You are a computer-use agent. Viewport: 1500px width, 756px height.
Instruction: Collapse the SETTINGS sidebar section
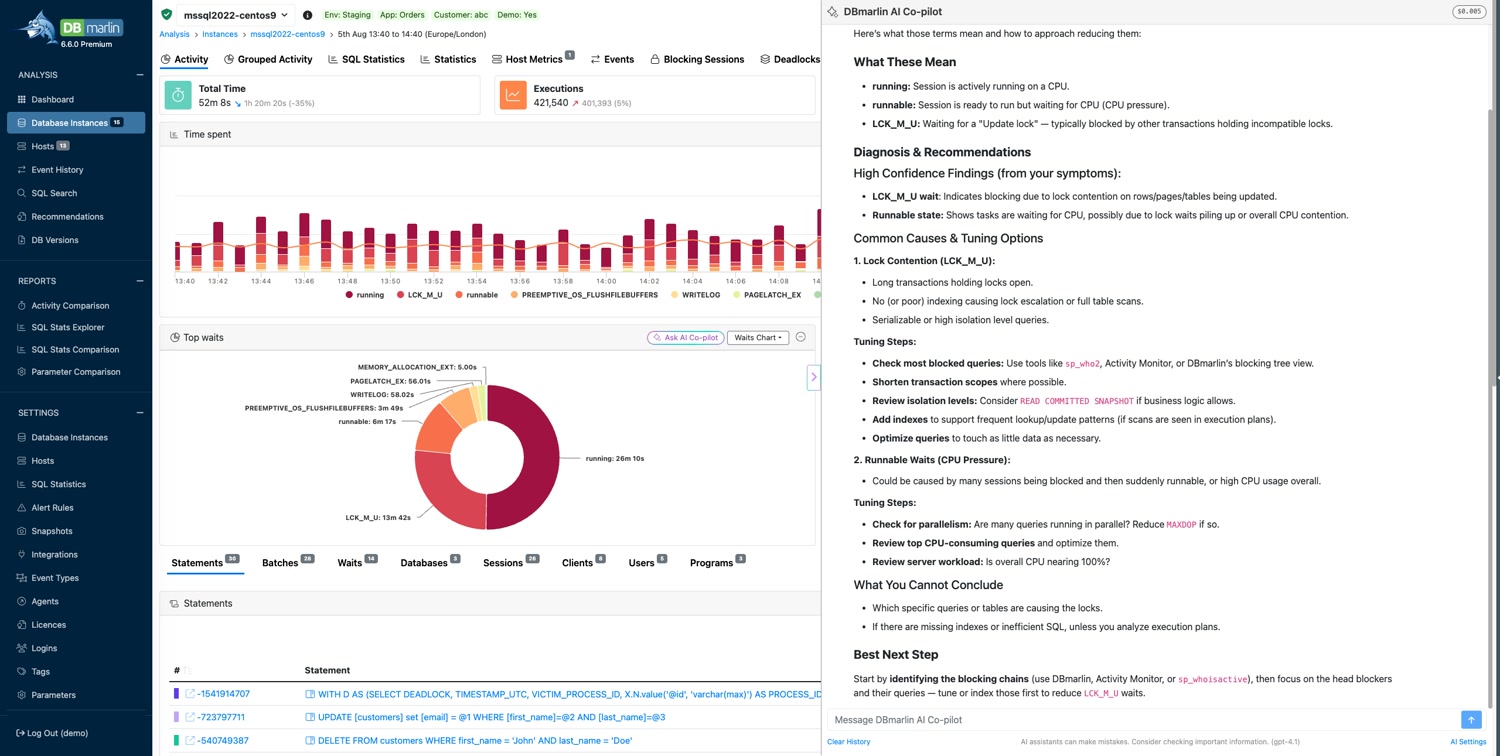click(x=140, y=412)
